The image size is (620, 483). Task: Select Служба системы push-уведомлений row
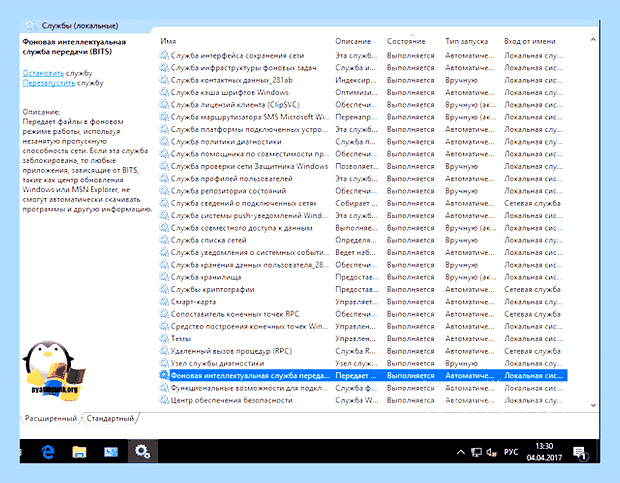point(363,215)
